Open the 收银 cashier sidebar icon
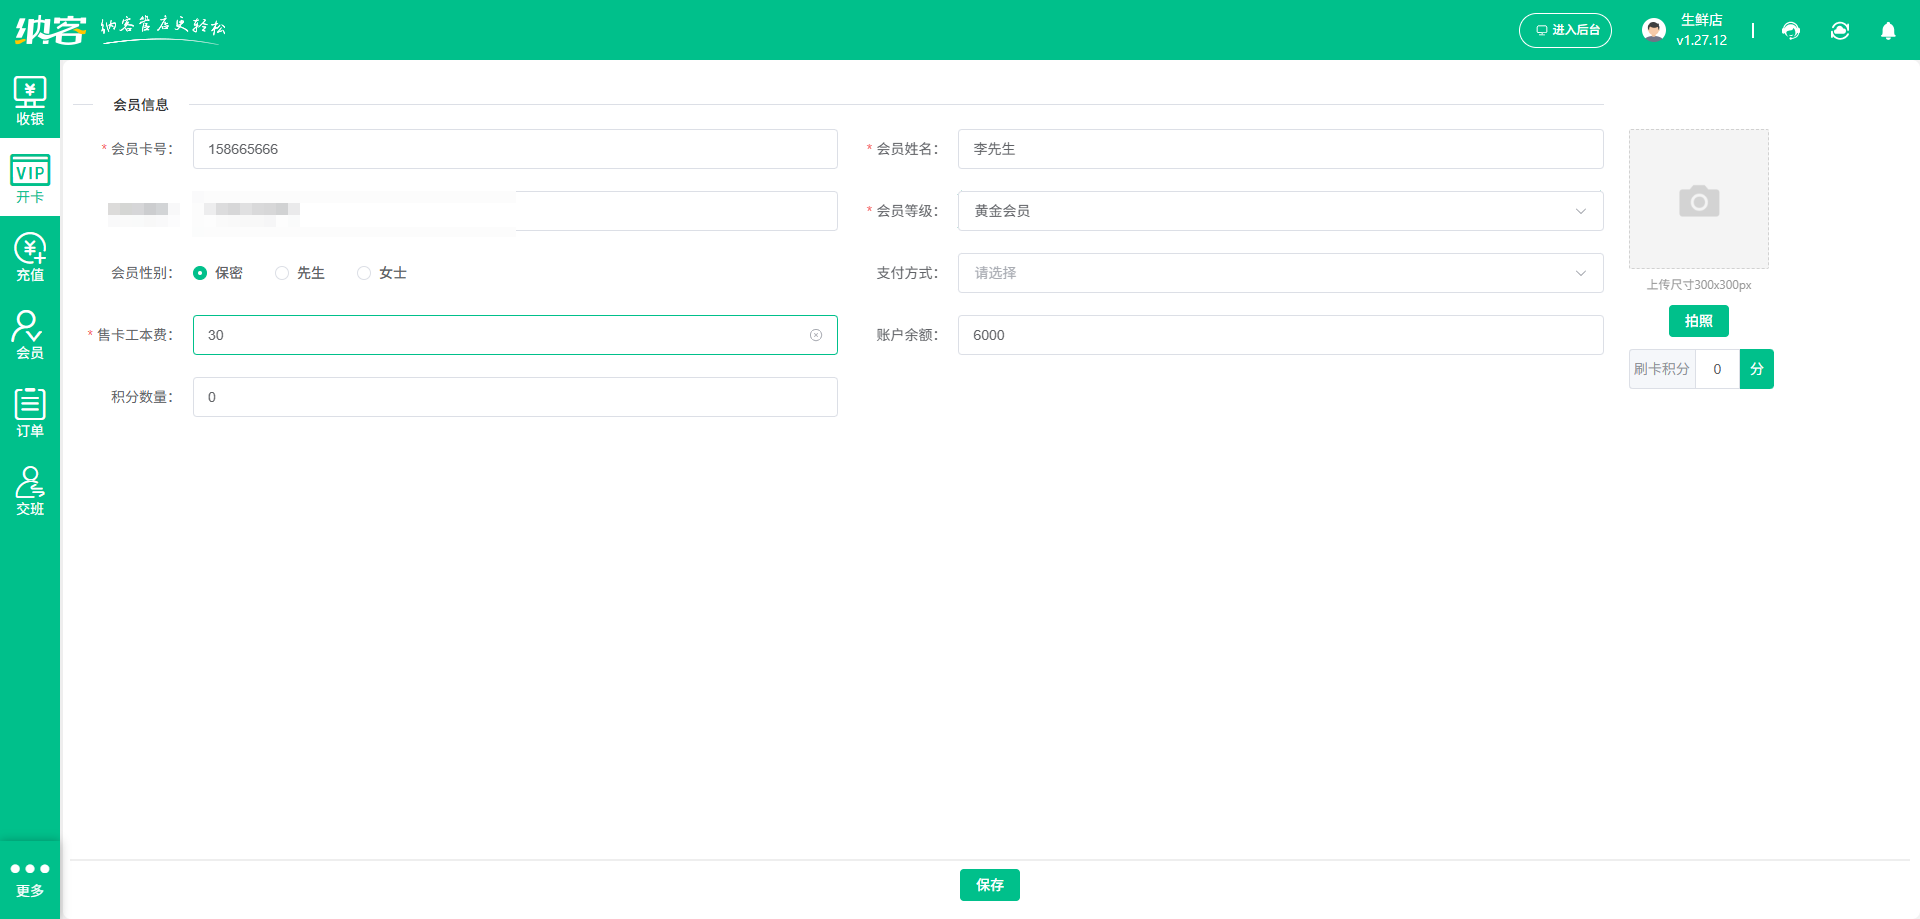 30,101
